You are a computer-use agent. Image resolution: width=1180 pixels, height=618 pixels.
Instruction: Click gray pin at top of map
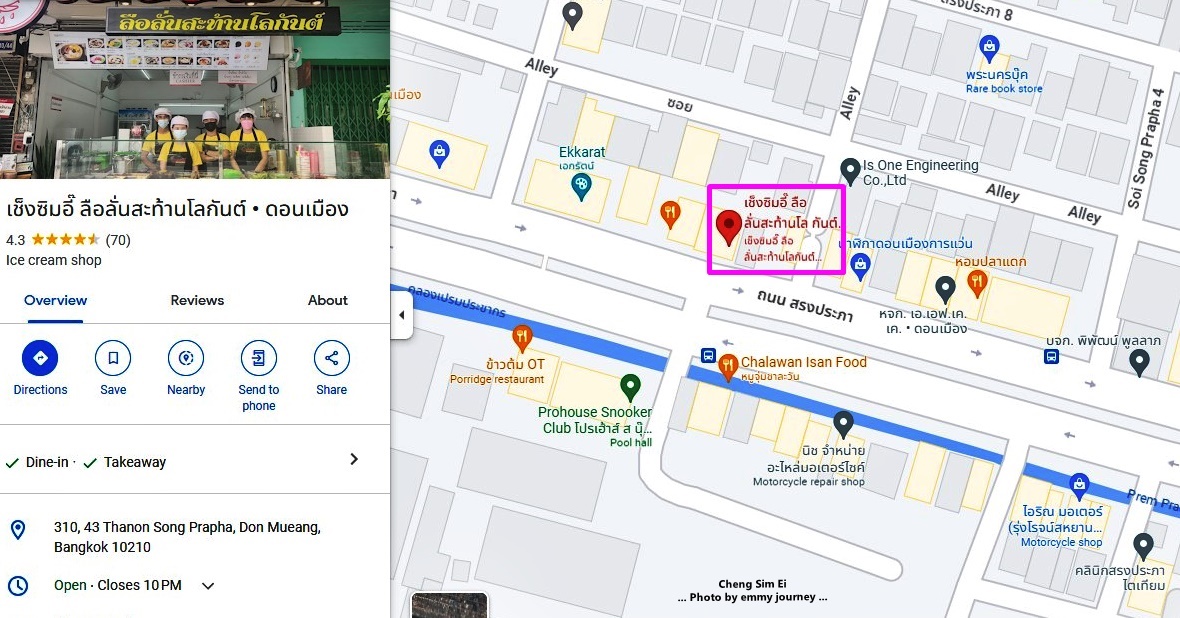point(572,16)
